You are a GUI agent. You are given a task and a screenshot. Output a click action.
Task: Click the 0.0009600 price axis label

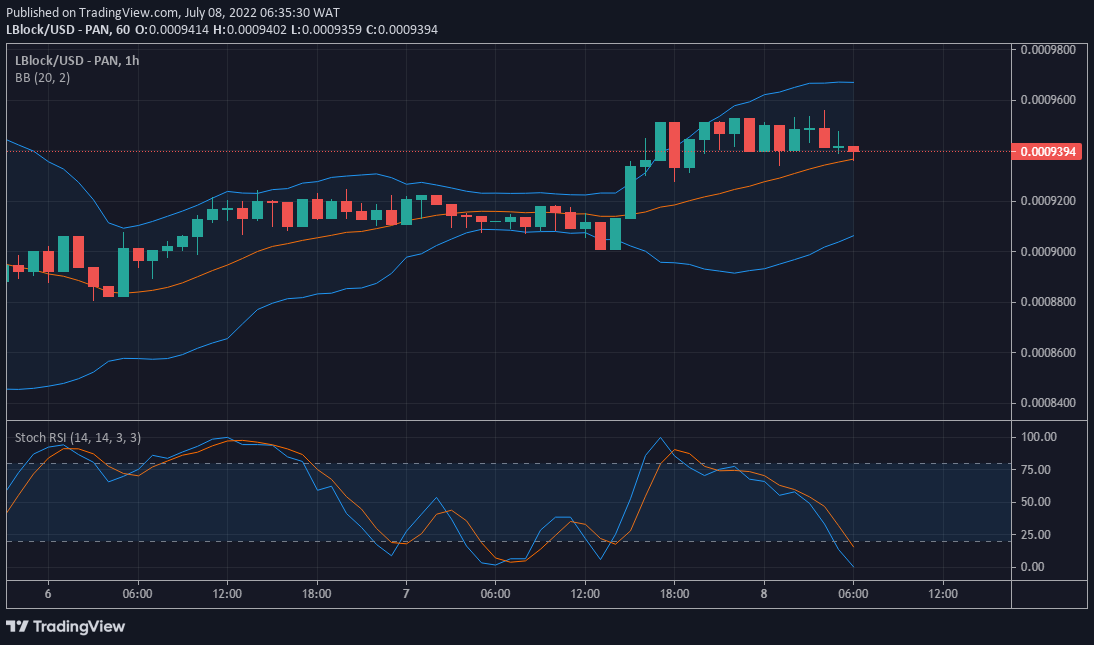point(1048,100)
